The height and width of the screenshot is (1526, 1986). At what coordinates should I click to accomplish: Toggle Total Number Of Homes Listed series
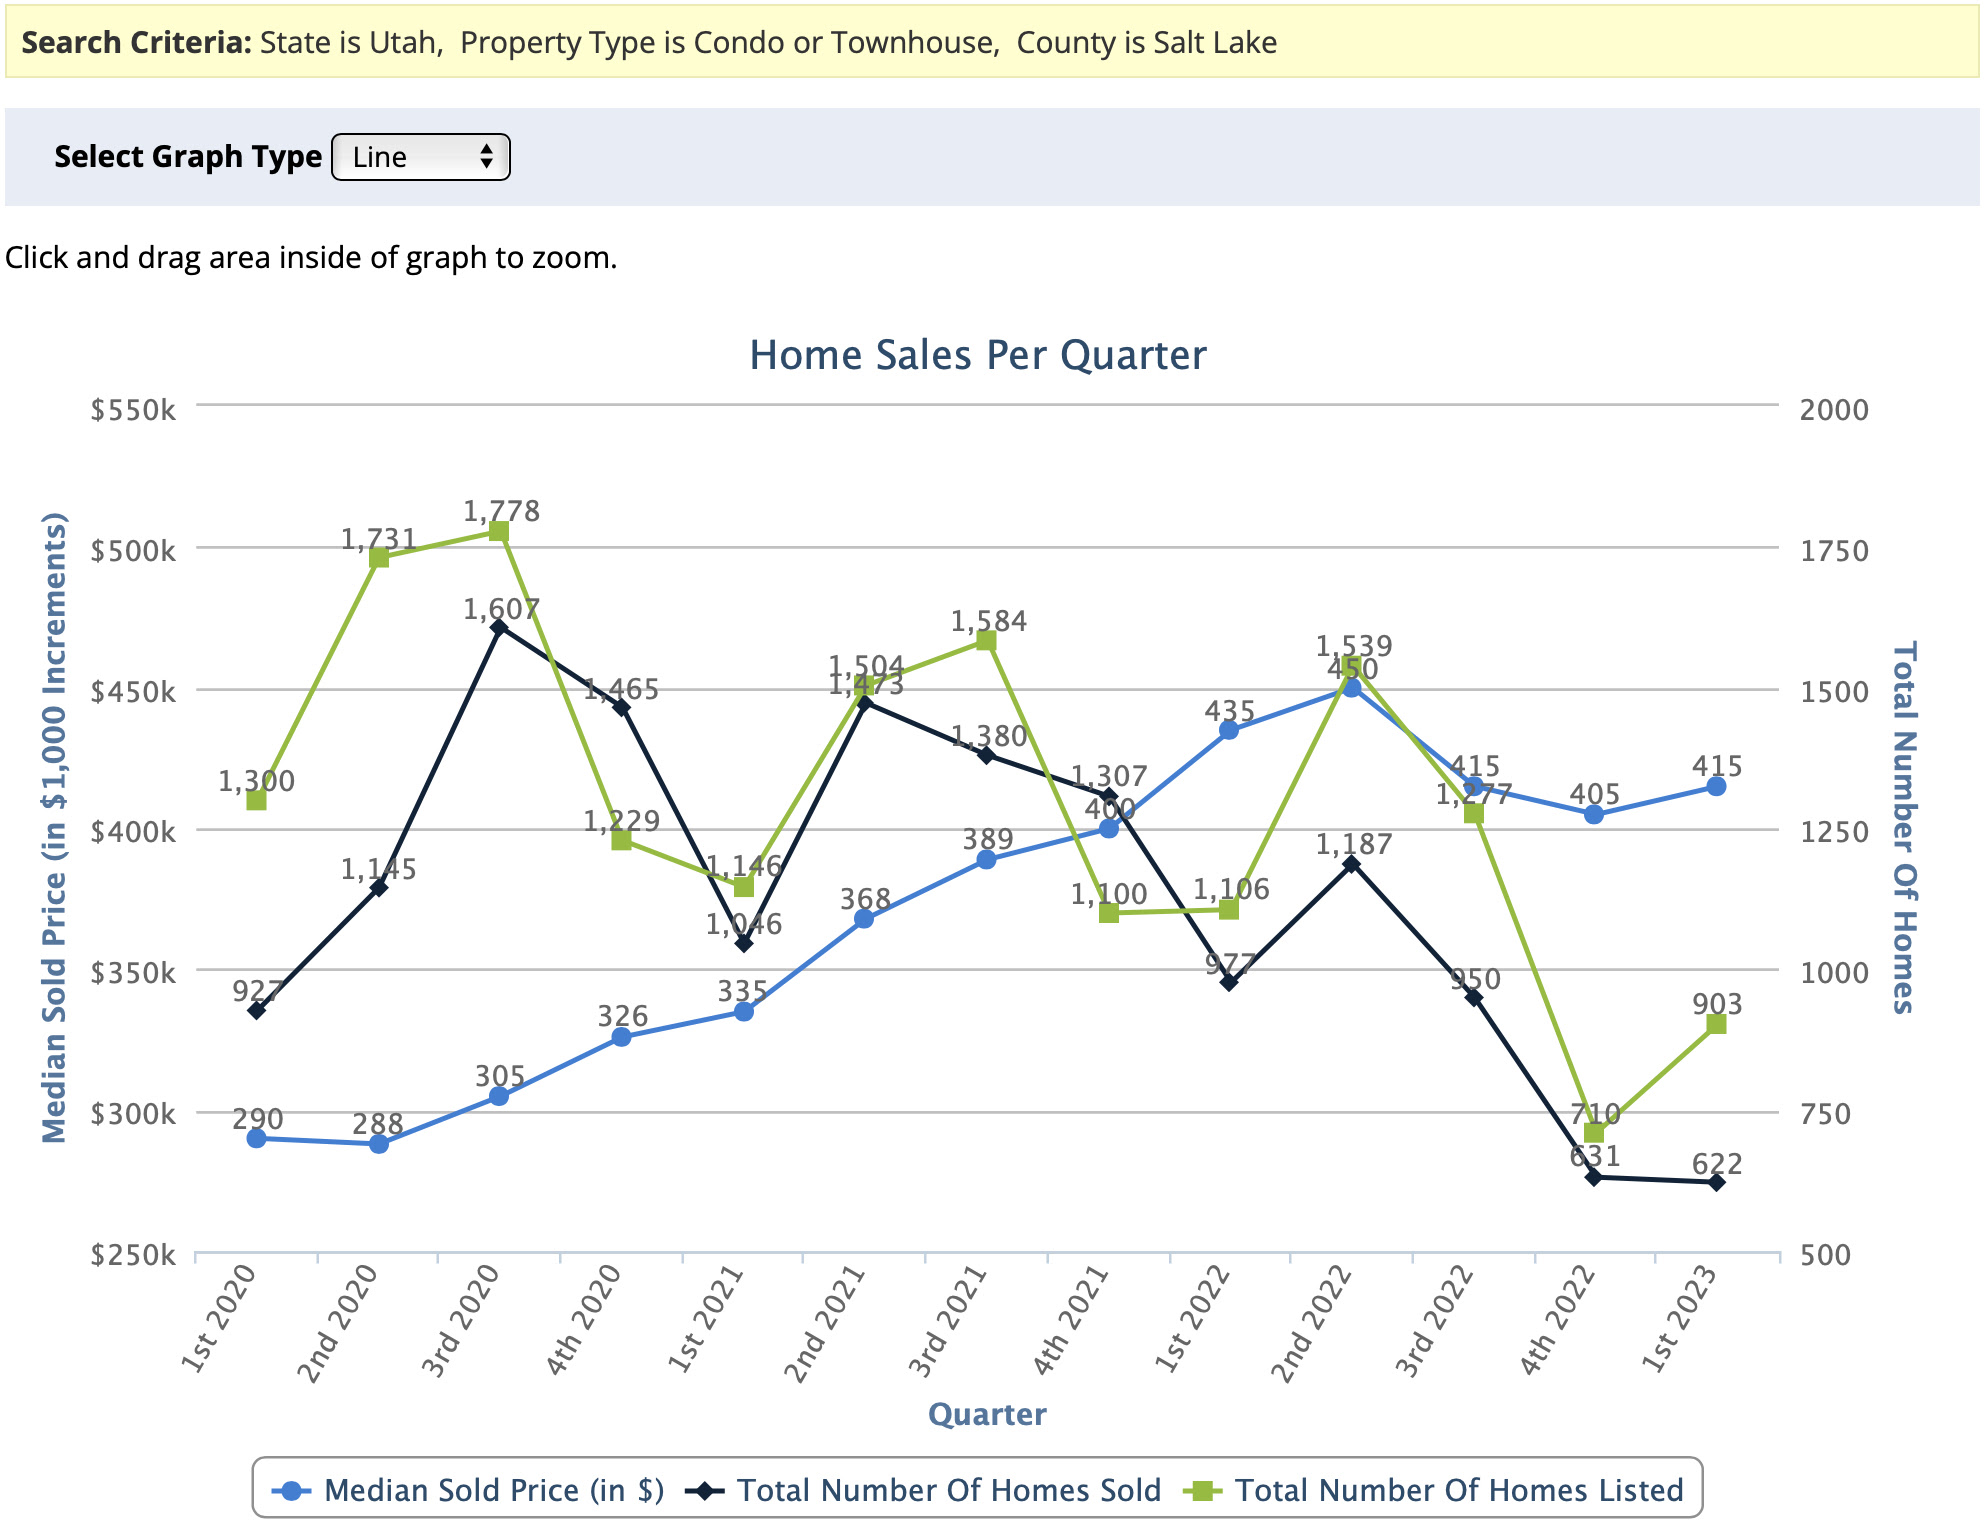[x=1433, y=1490]
